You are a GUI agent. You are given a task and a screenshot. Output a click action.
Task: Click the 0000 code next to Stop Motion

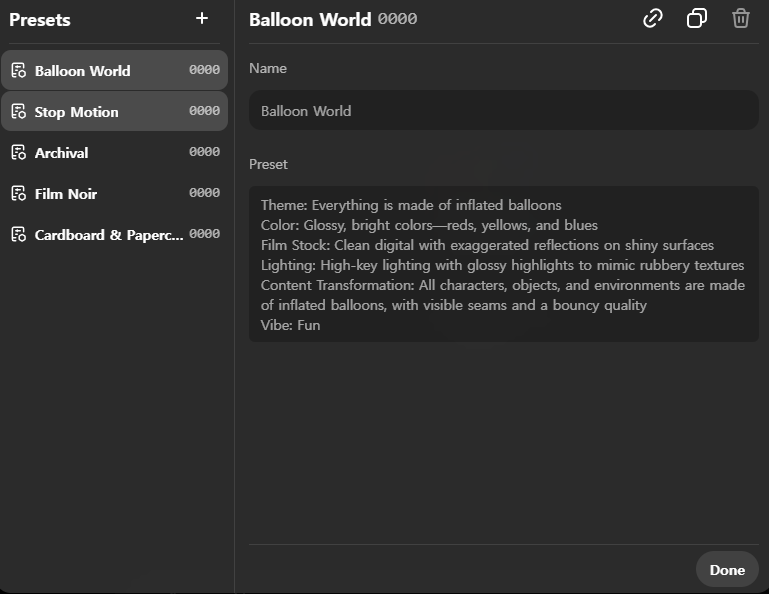tap(205, 111)
